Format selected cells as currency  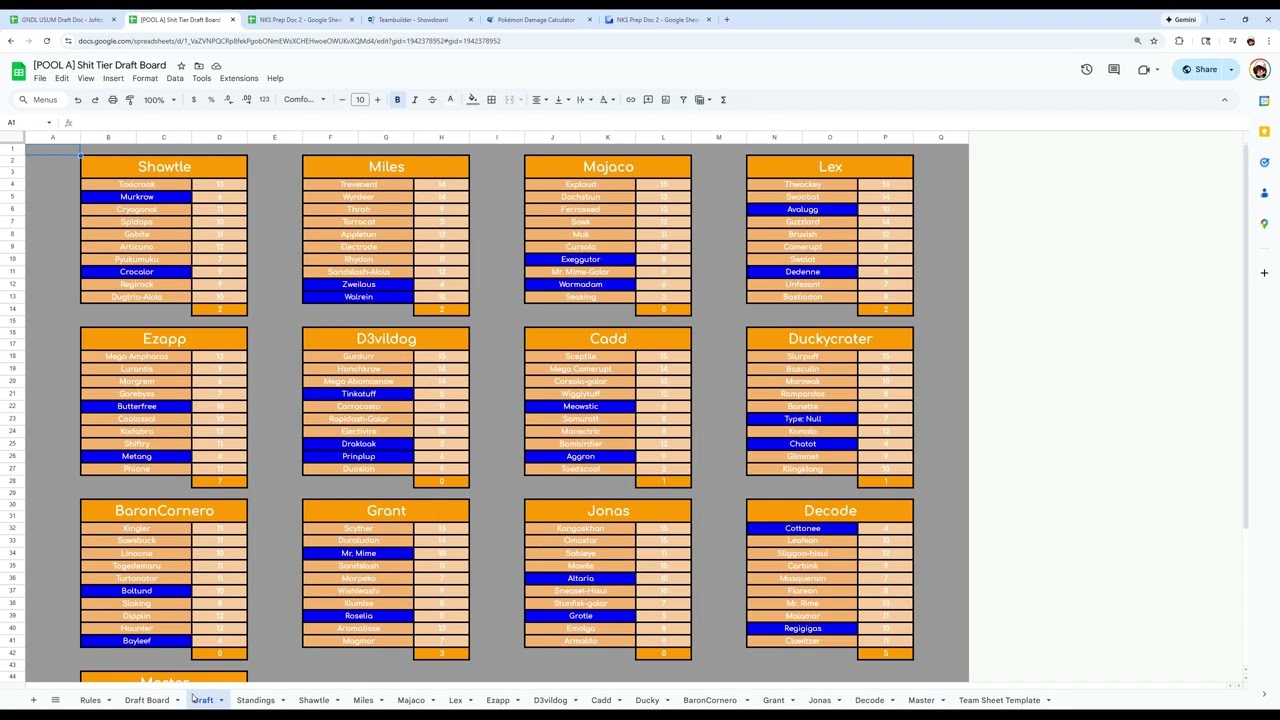coord(194,100)
